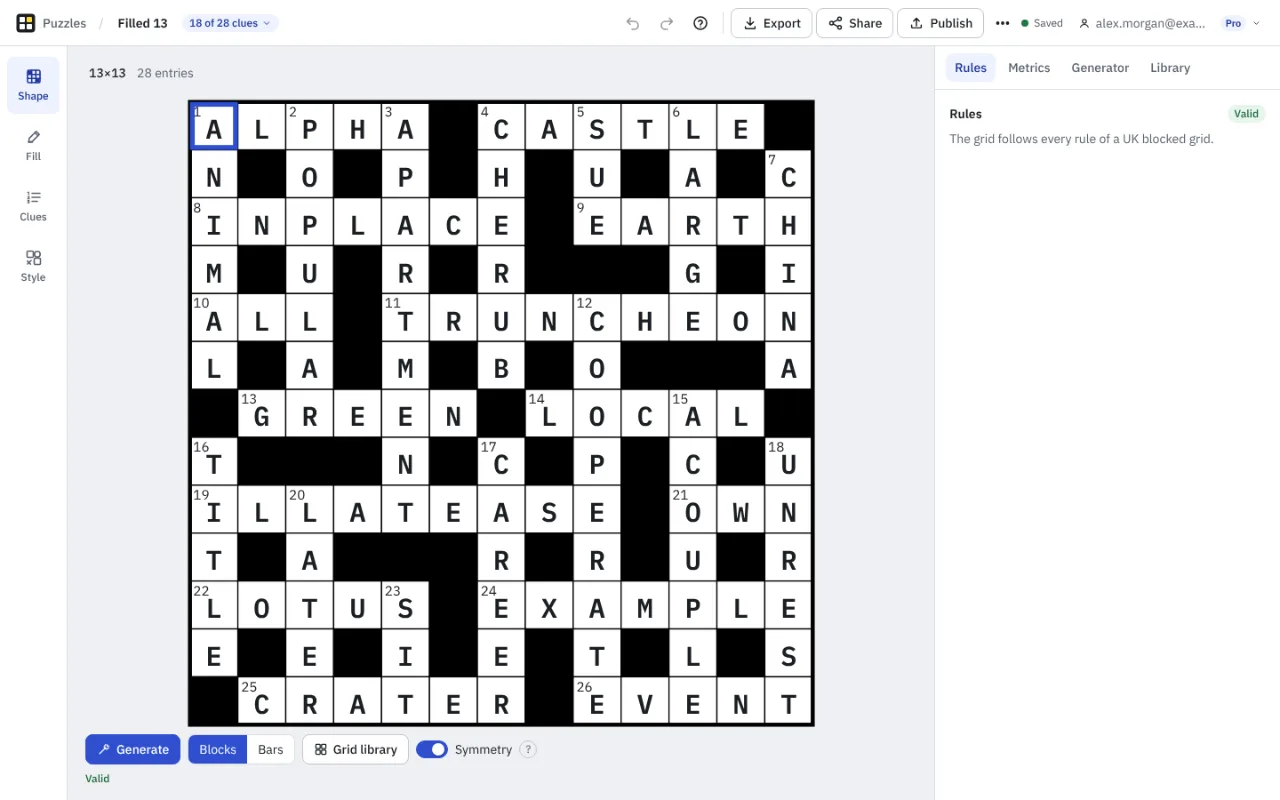Open the Grid library
1280x800 pixels.
355,749
